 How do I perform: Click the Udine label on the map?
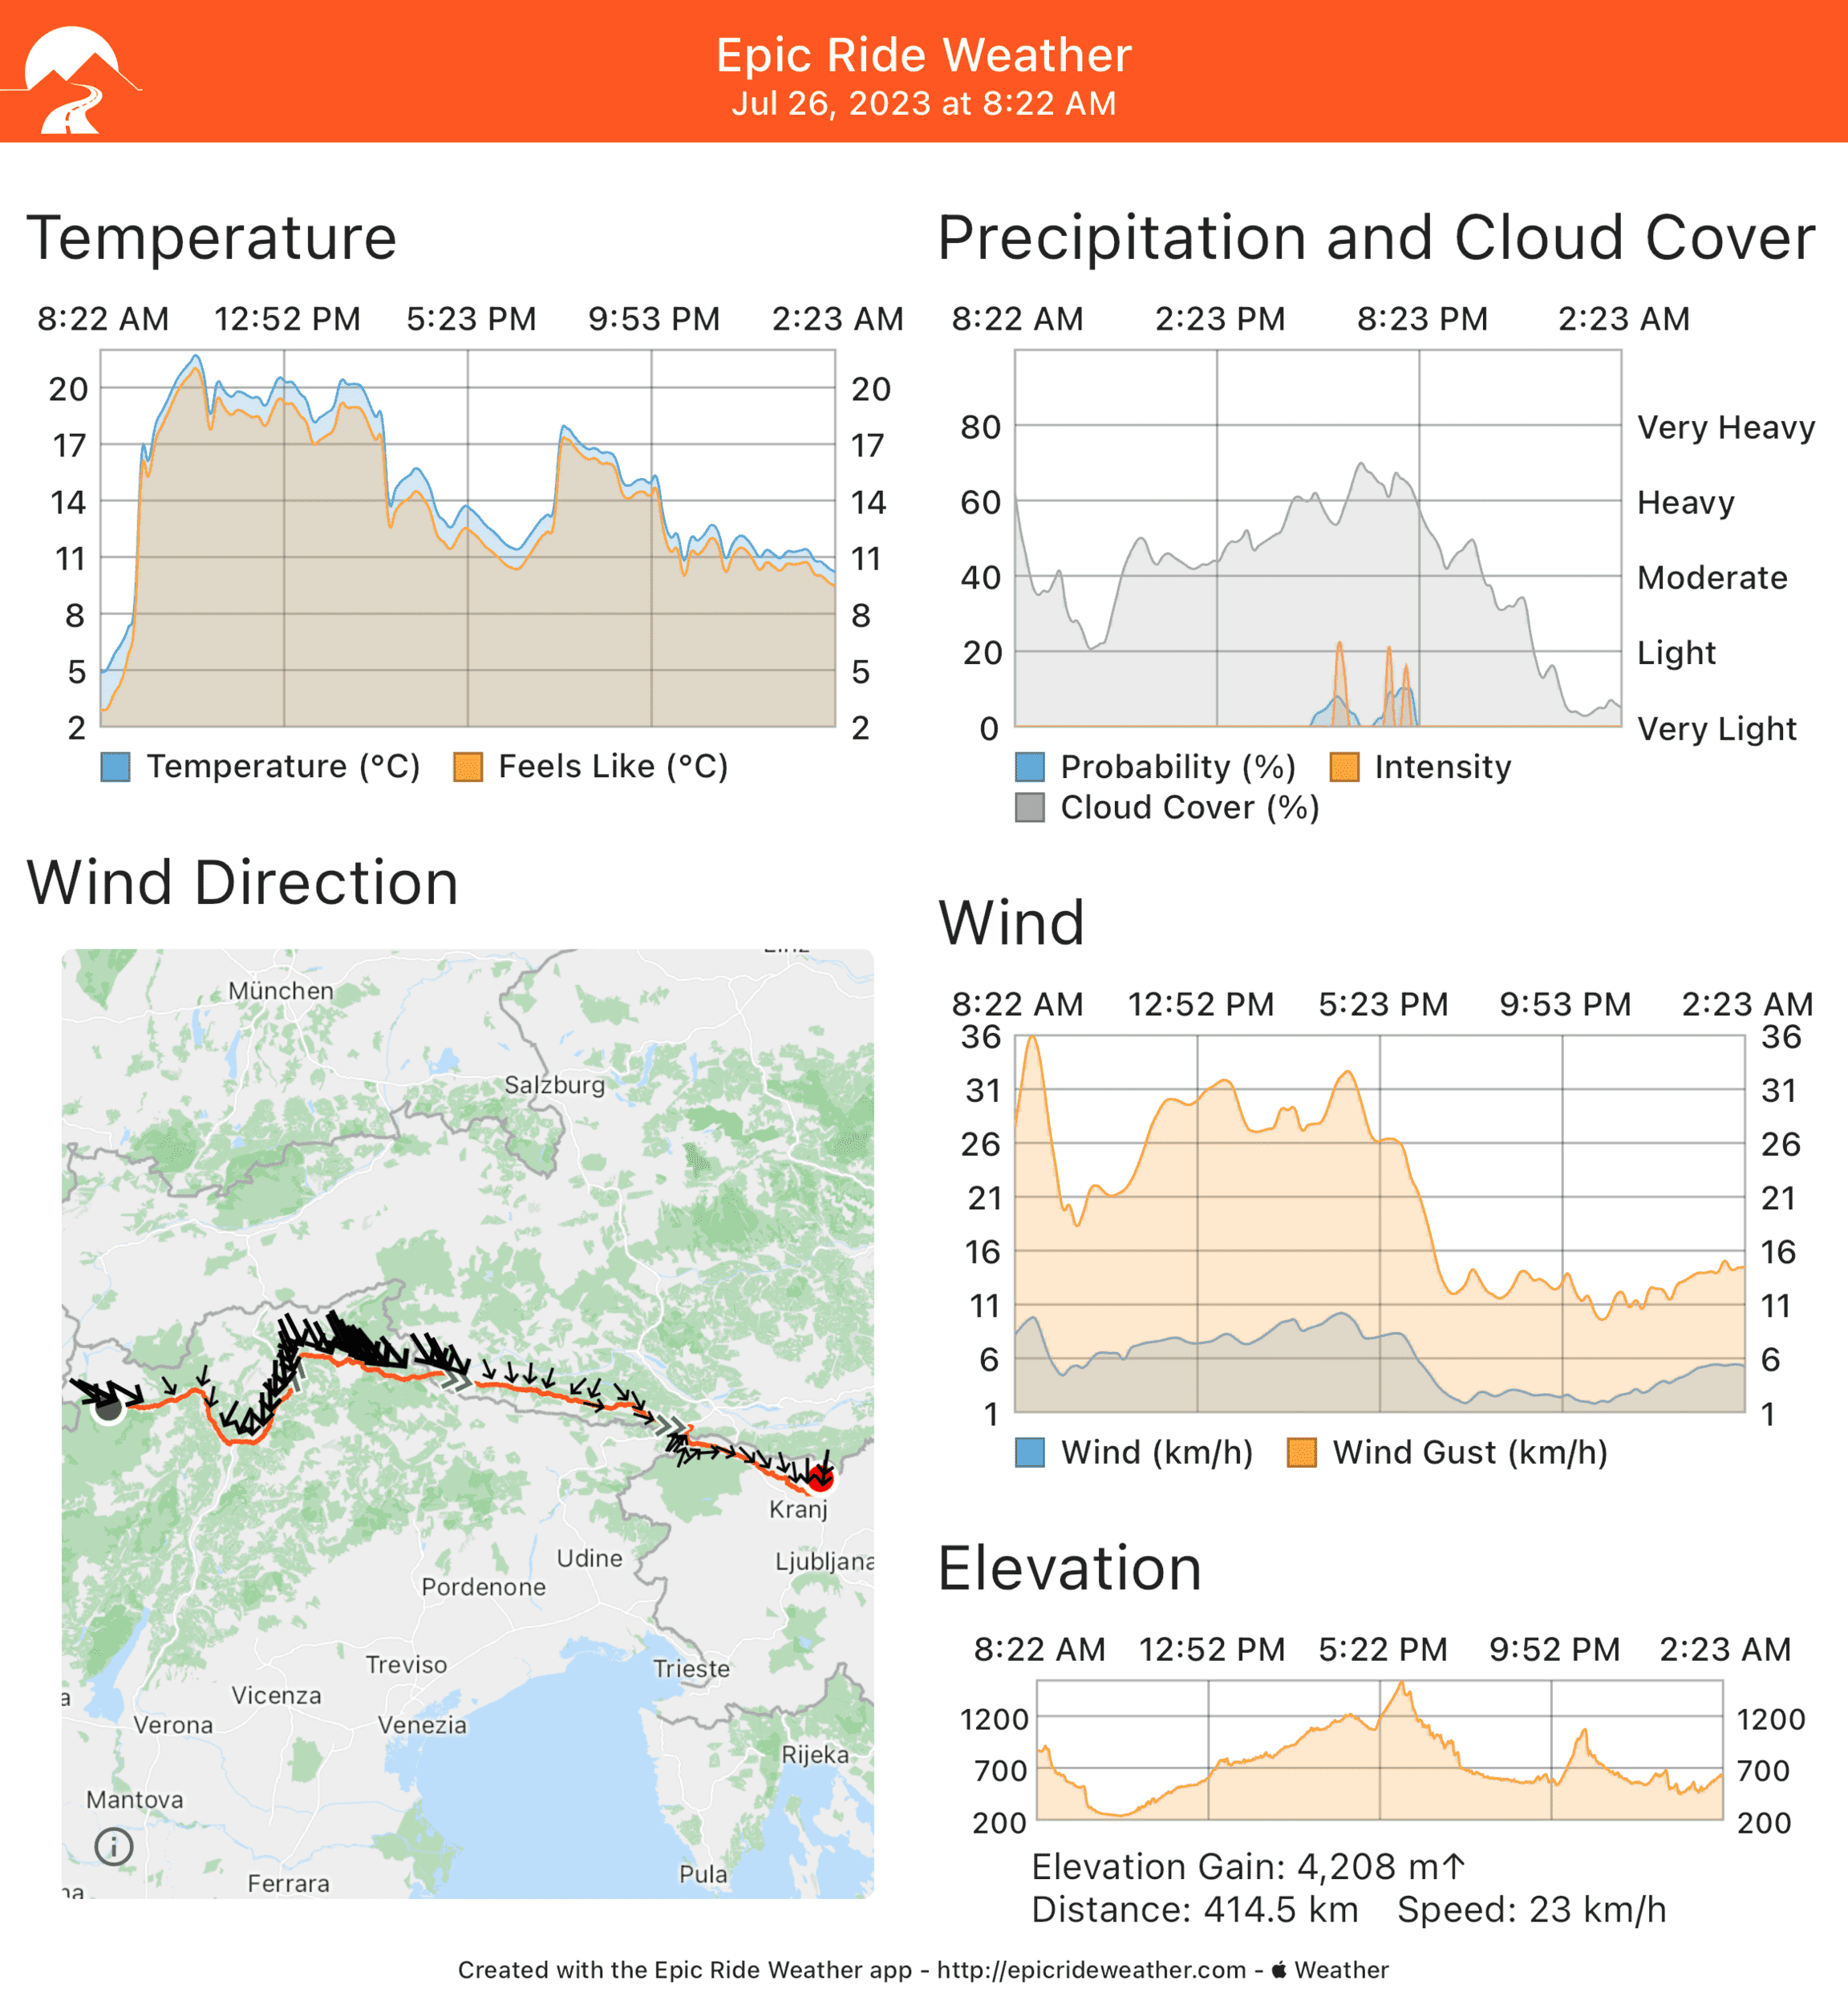[x=590, y=1559]
